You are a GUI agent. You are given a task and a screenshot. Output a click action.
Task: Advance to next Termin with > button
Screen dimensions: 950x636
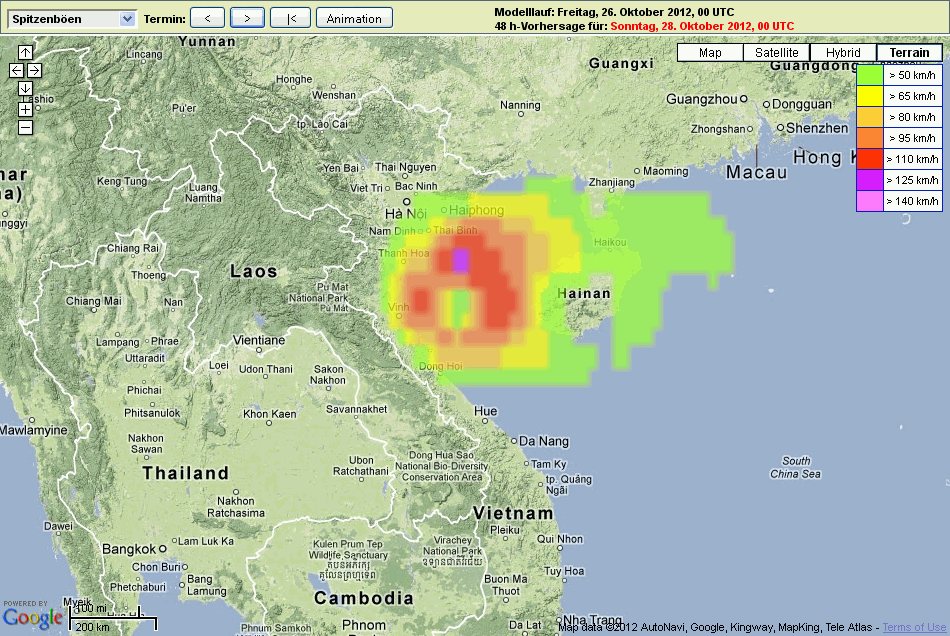click(247, 18)
